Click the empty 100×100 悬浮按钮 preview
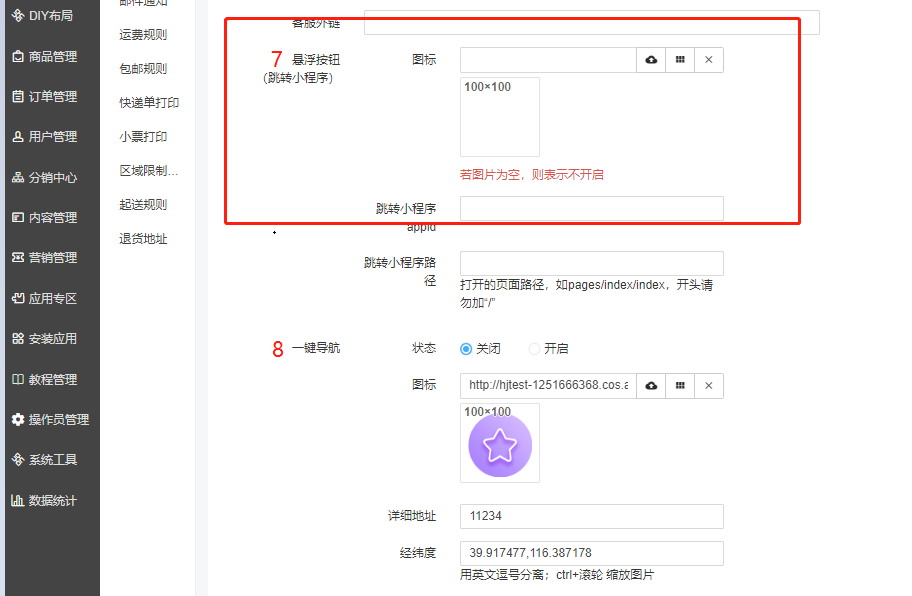This screenshot has width=912, height=596. pos(500,117)
